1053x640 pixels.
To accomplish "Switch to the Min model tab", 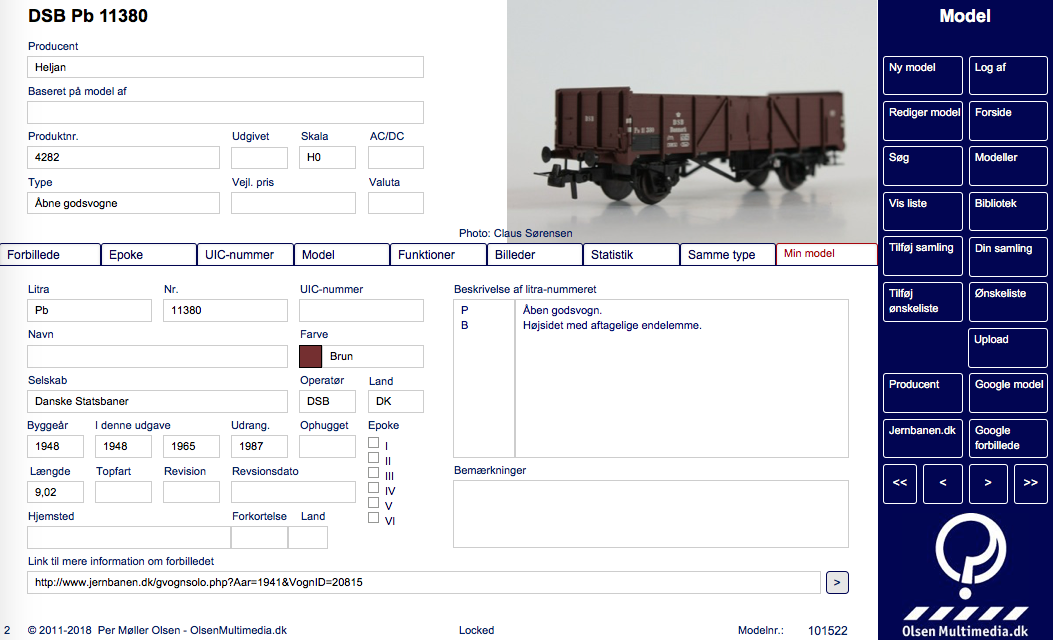I will (827, 254).
